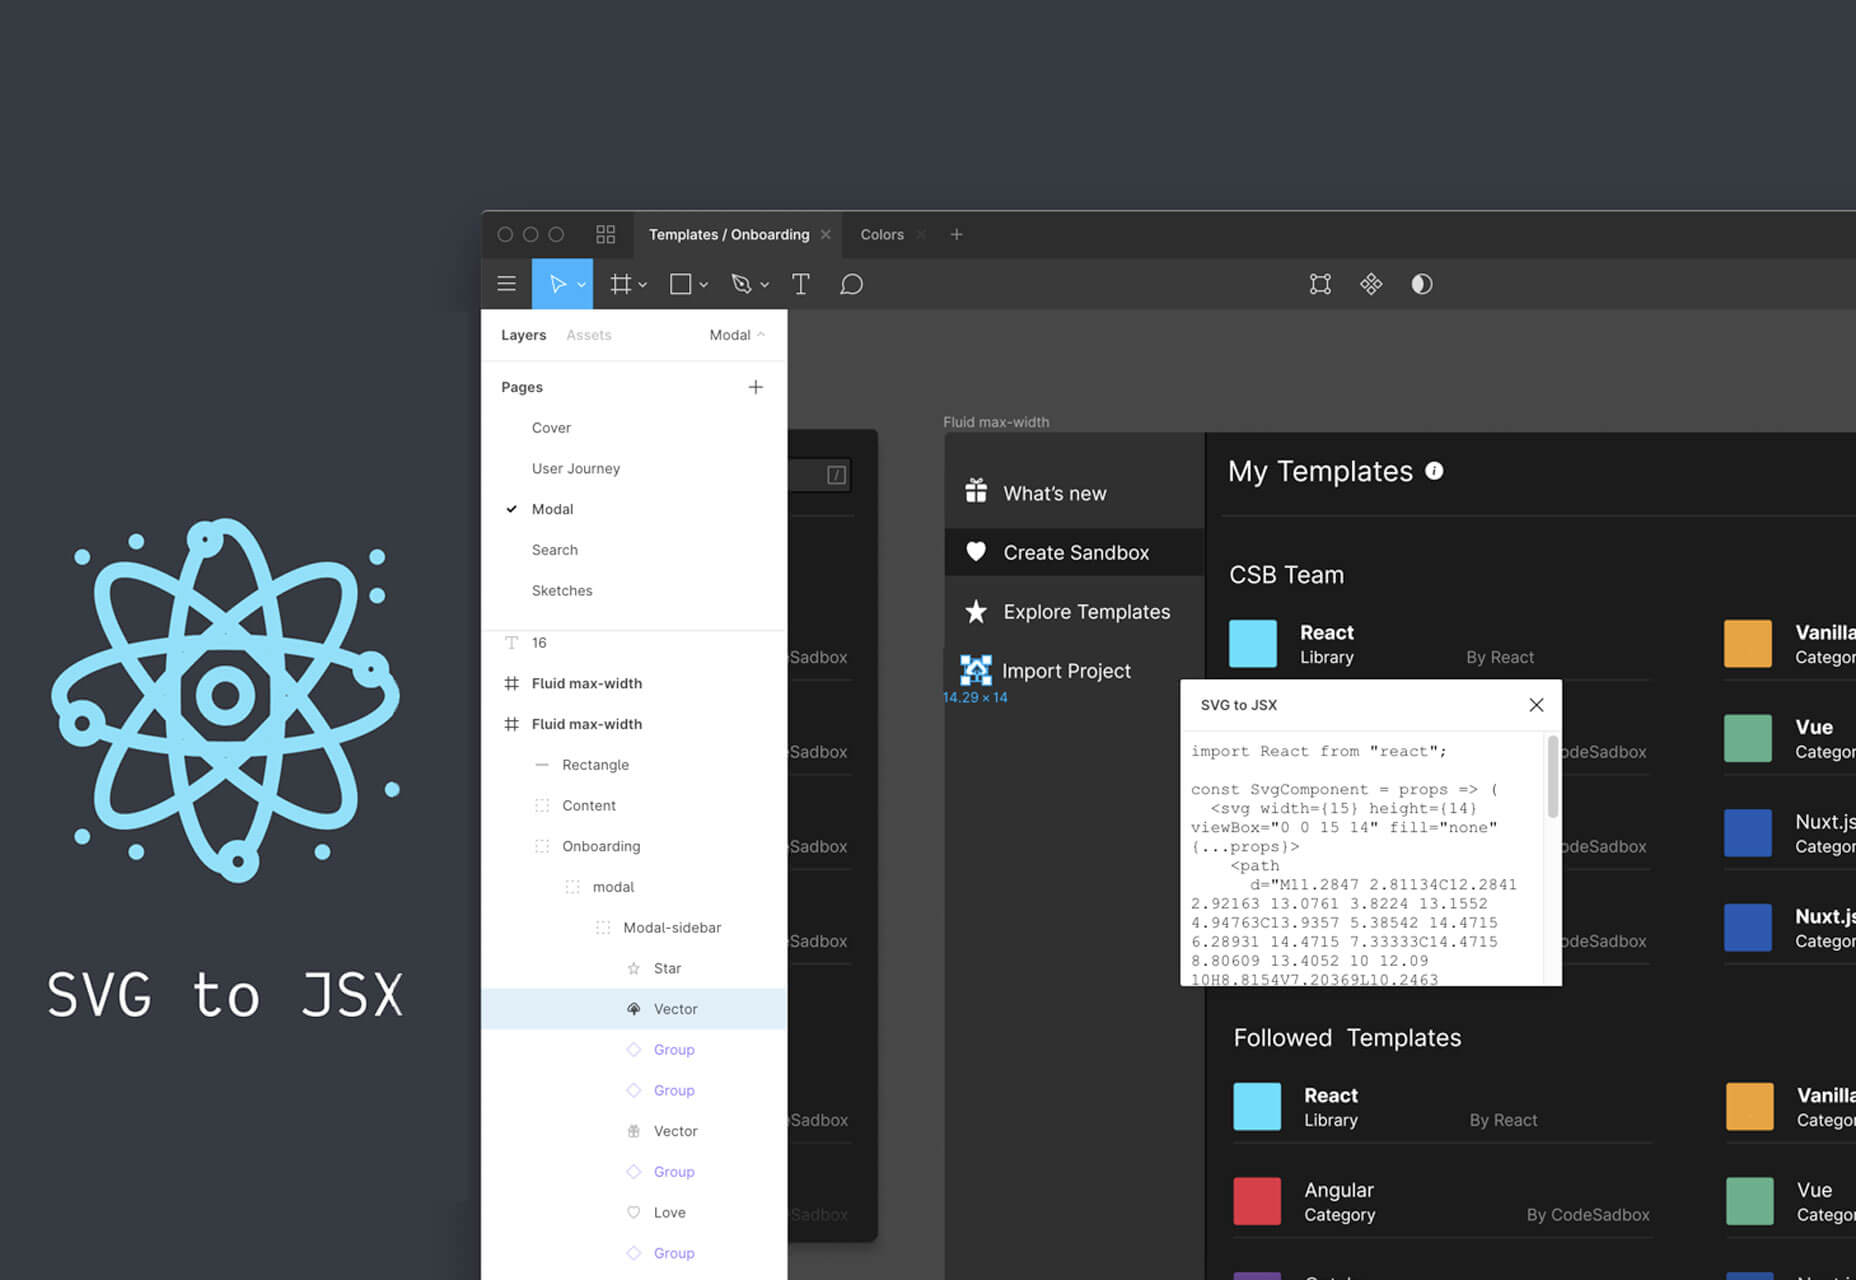The width and height of the screenshot is (1856, 1280).
Task: Toggle the contrast mask icon
Action: [x=1421, y=284]
